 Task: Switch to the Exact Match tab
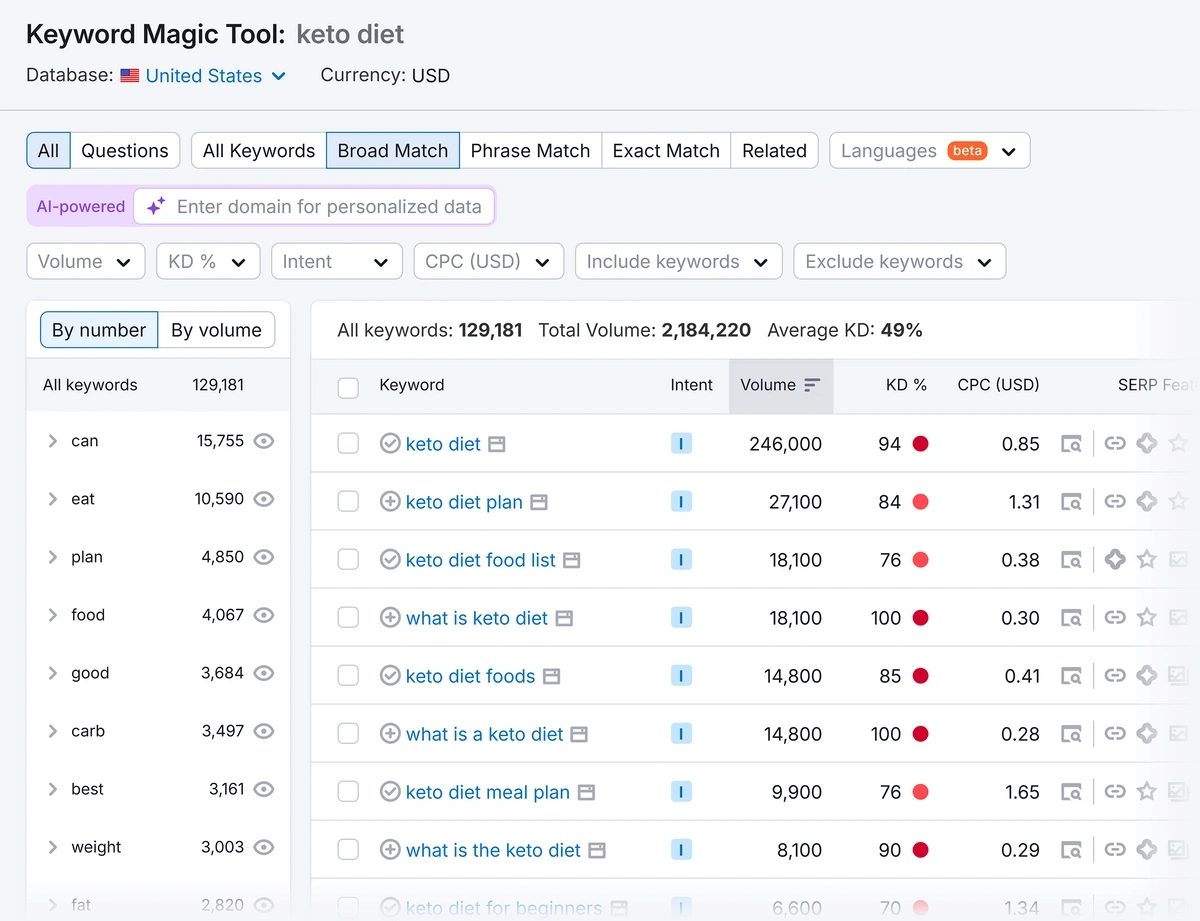click(665, 150)
